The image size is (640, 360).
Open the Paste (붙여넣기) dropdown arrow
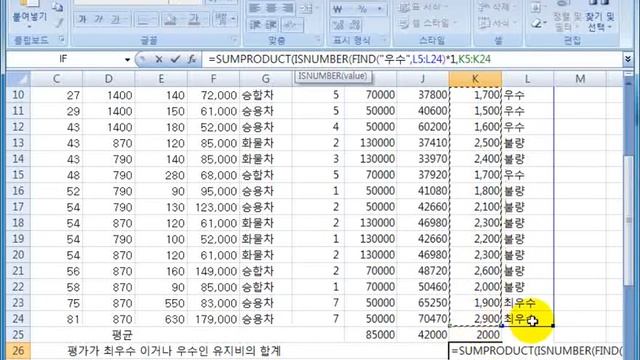(x=29, y=27)
